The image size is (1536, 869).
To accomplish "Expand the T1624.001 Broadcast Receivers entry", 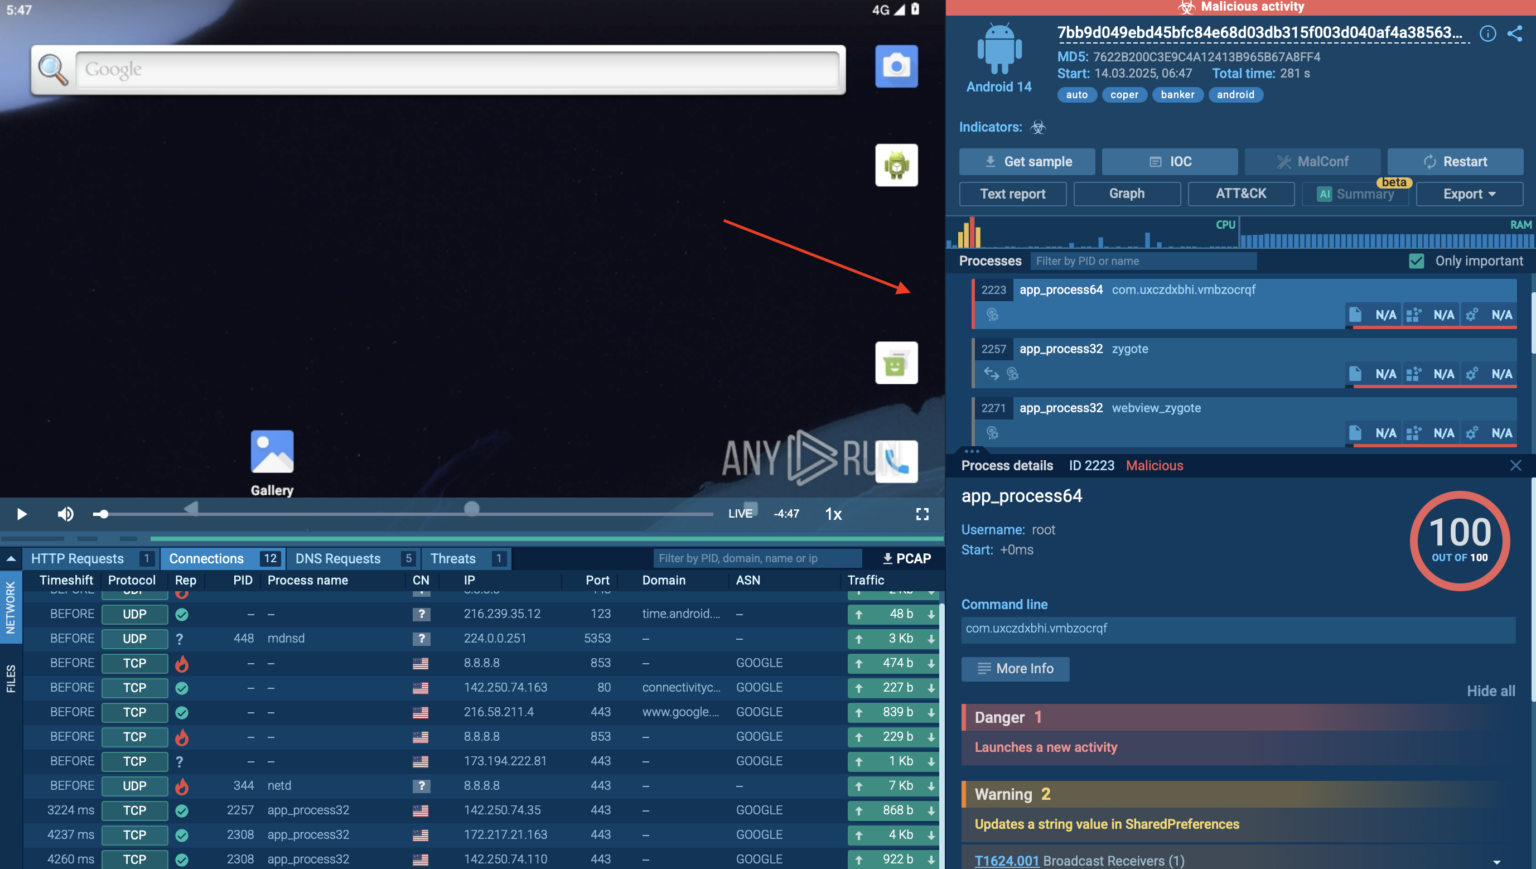I will [x=1496, y=861].
